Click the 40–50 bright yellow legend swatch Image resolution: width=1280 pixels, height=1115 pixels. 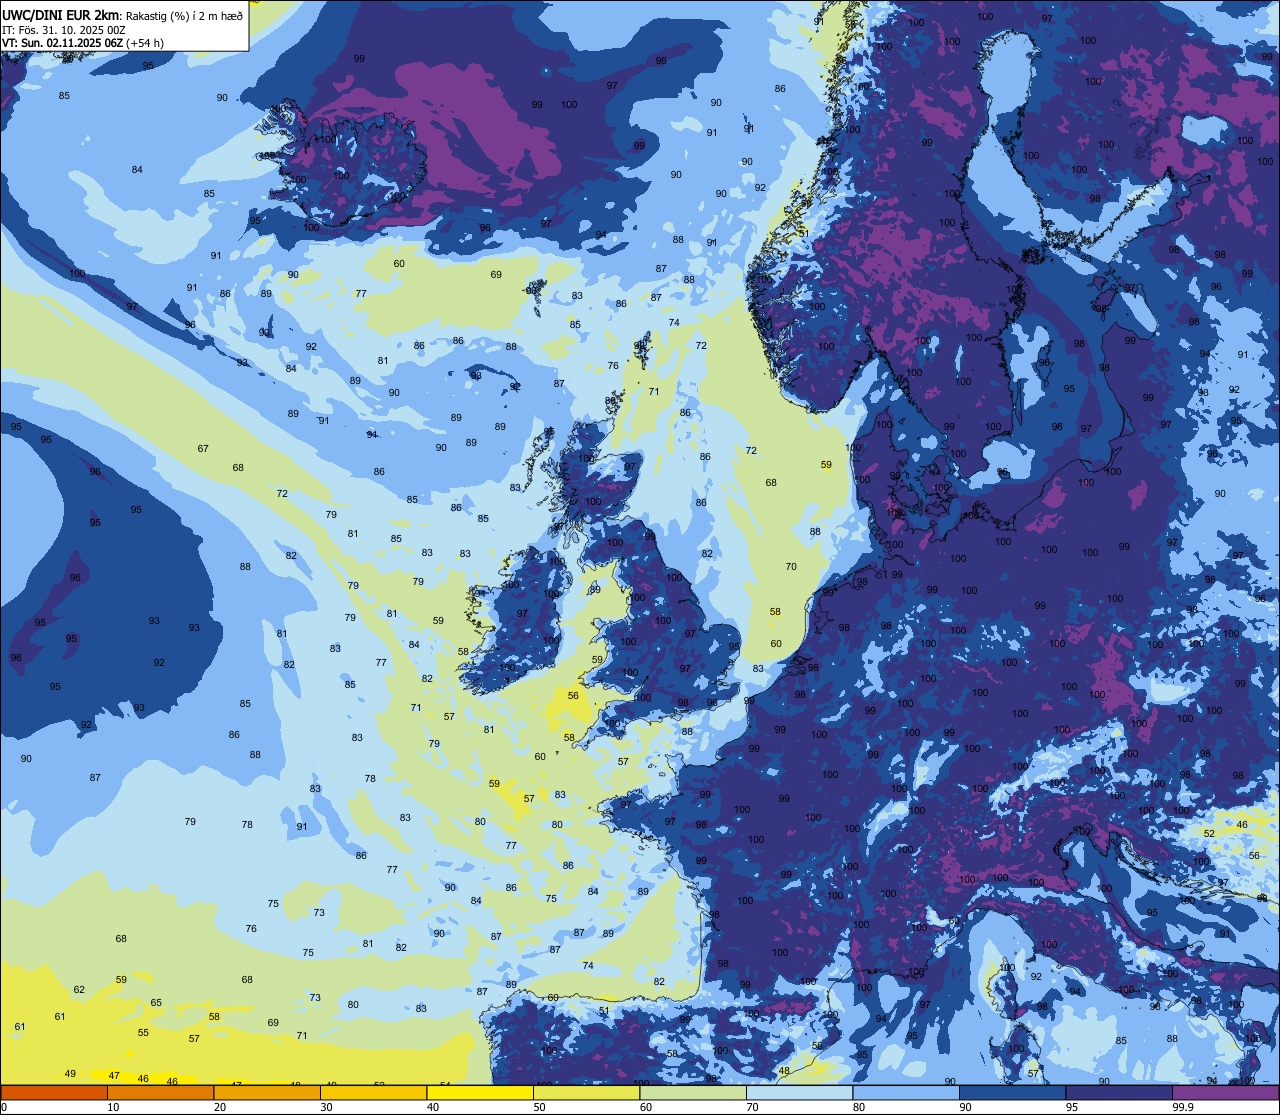tap(480, 1092)
